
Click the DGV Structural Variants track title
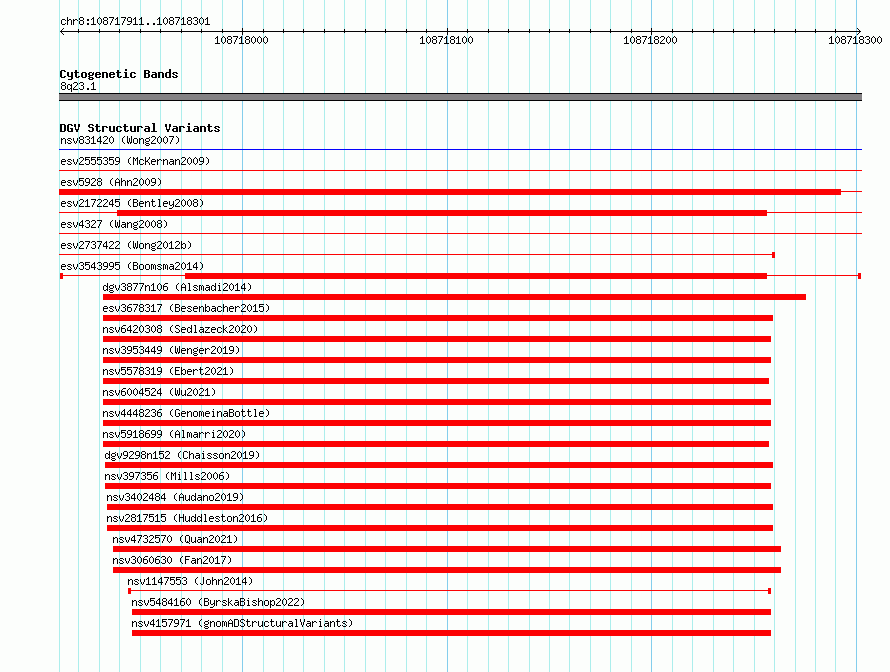[x=140, y=128]
